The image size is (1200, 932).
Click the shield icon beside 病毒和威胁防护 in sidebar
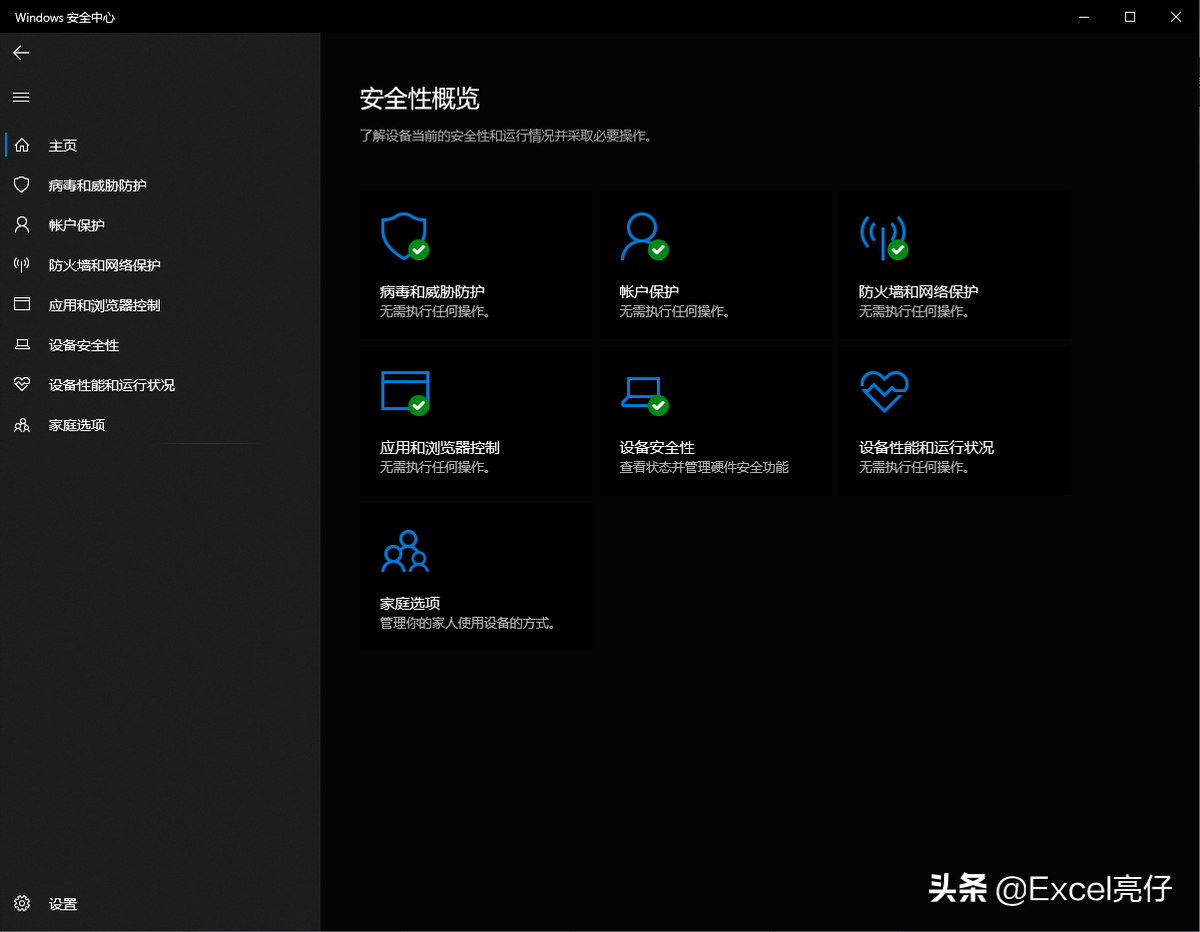(x=22, y=185)
